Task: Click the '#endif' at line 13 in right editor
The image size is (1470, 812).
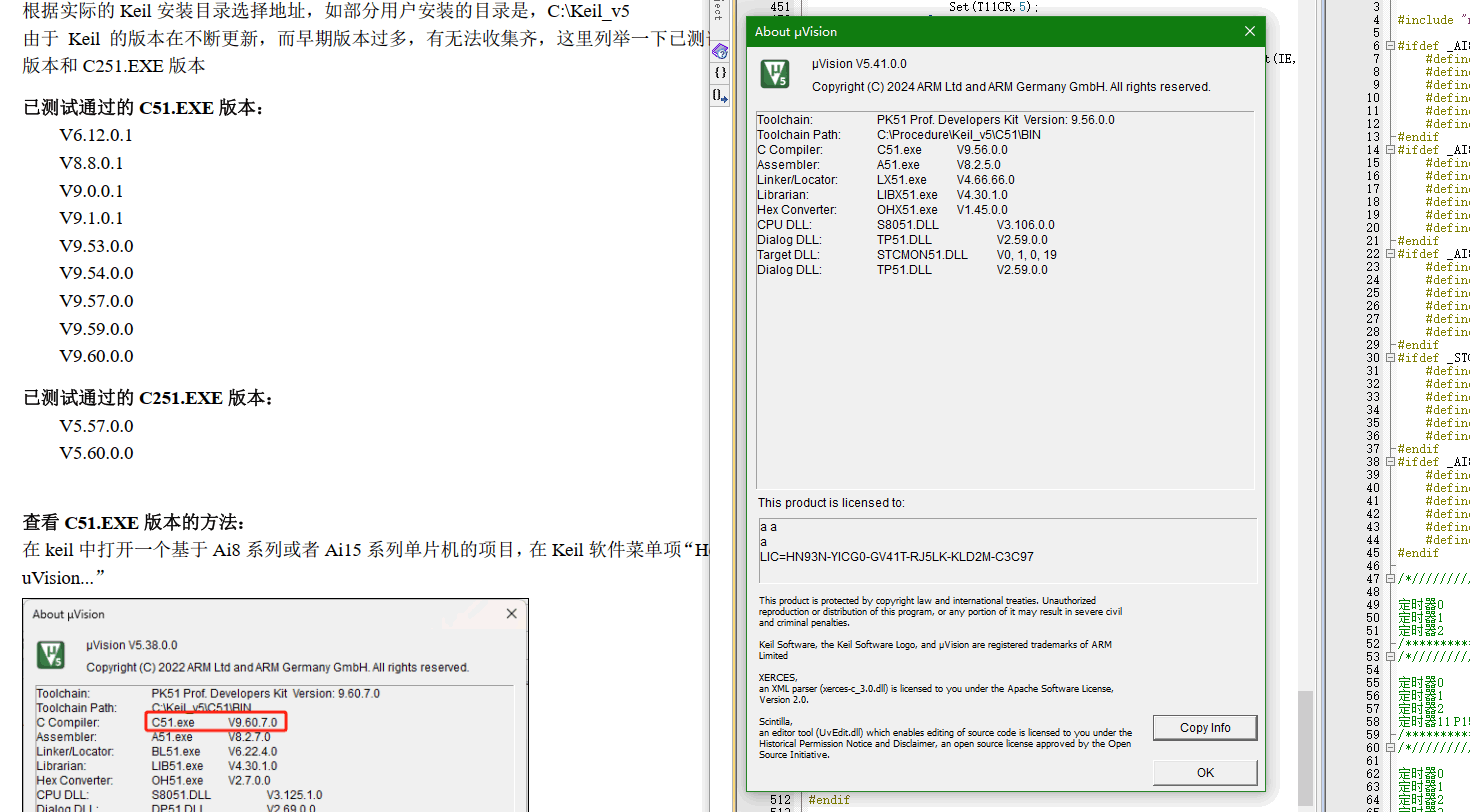Action: (x=1417, y=137)
